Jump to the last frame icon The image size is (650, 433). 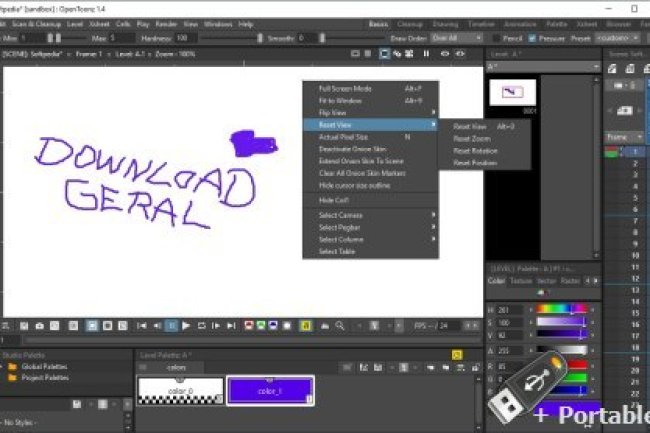[231, 326]
